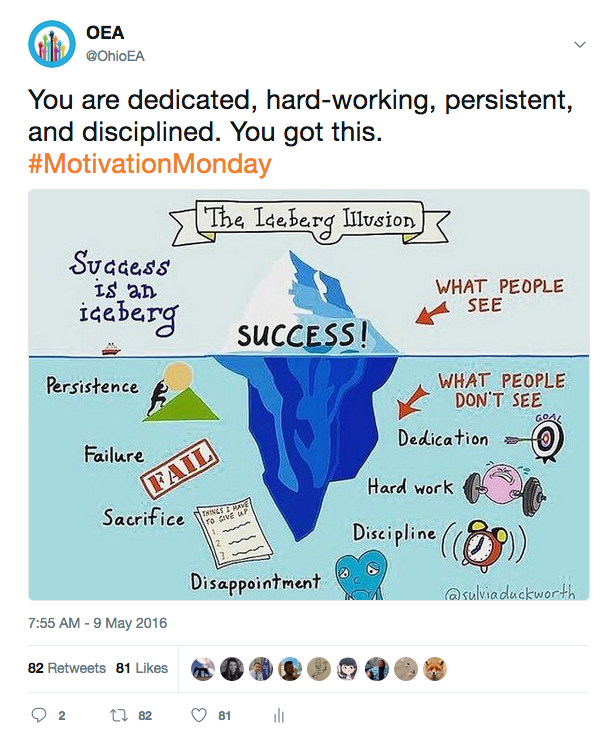
Task: Click the first liker avatar with horse
Action: pyautogui.click(x=203, y=669)
